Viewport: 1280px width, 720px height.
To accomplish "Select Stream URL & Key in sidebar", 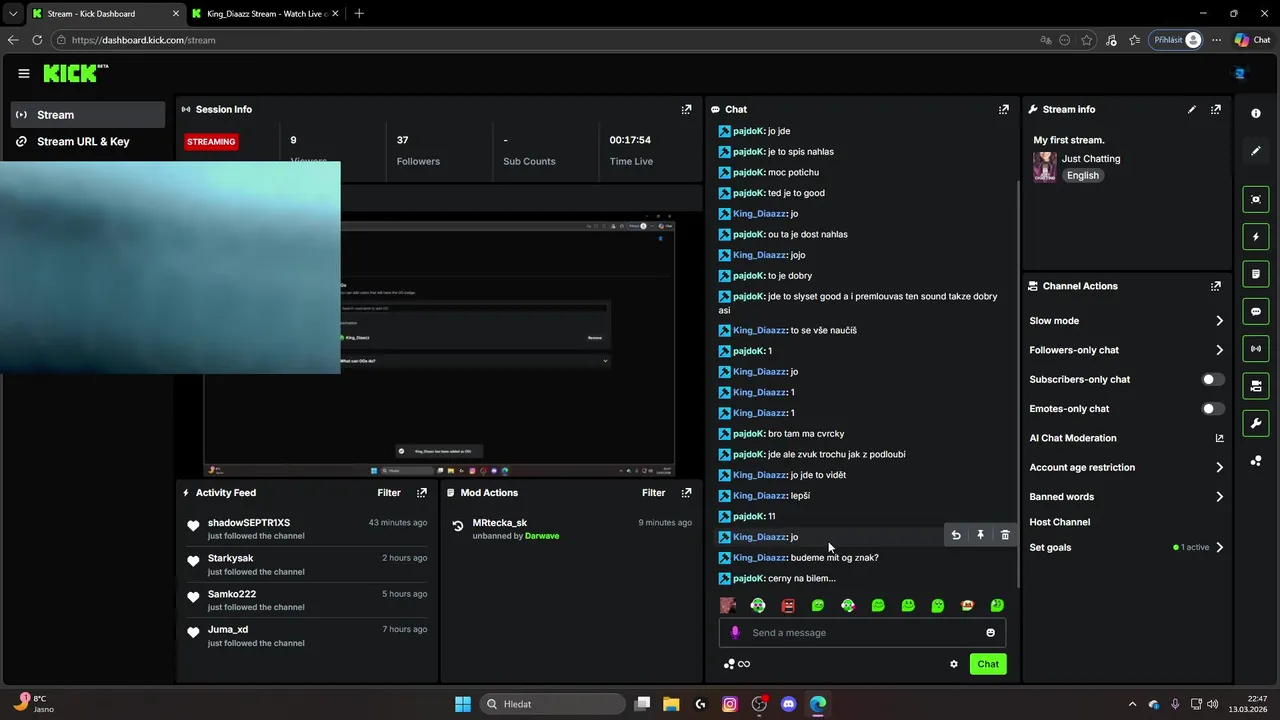I will pyautogui.click(x=88, y=141).
